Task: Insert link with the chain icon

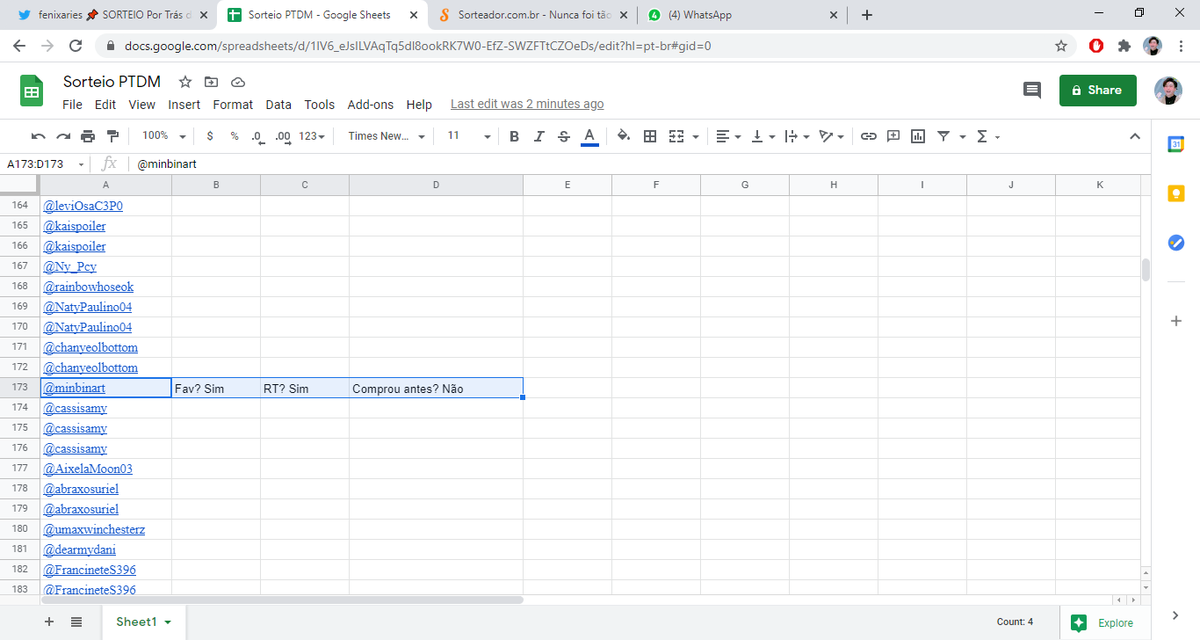Action: (x=869, y=136)
